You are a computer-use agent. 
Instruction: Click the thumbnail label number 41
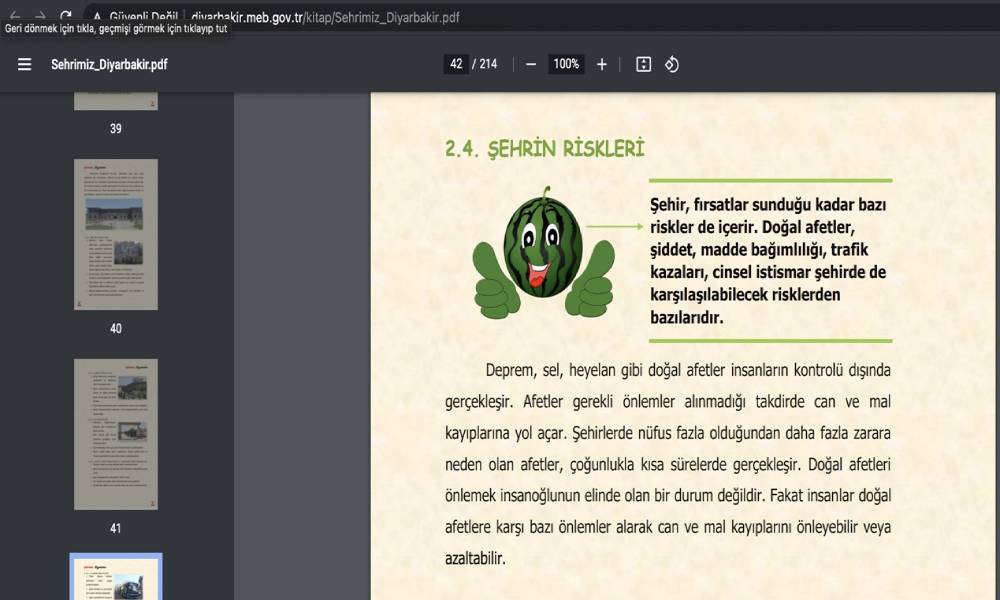(115, 528)
